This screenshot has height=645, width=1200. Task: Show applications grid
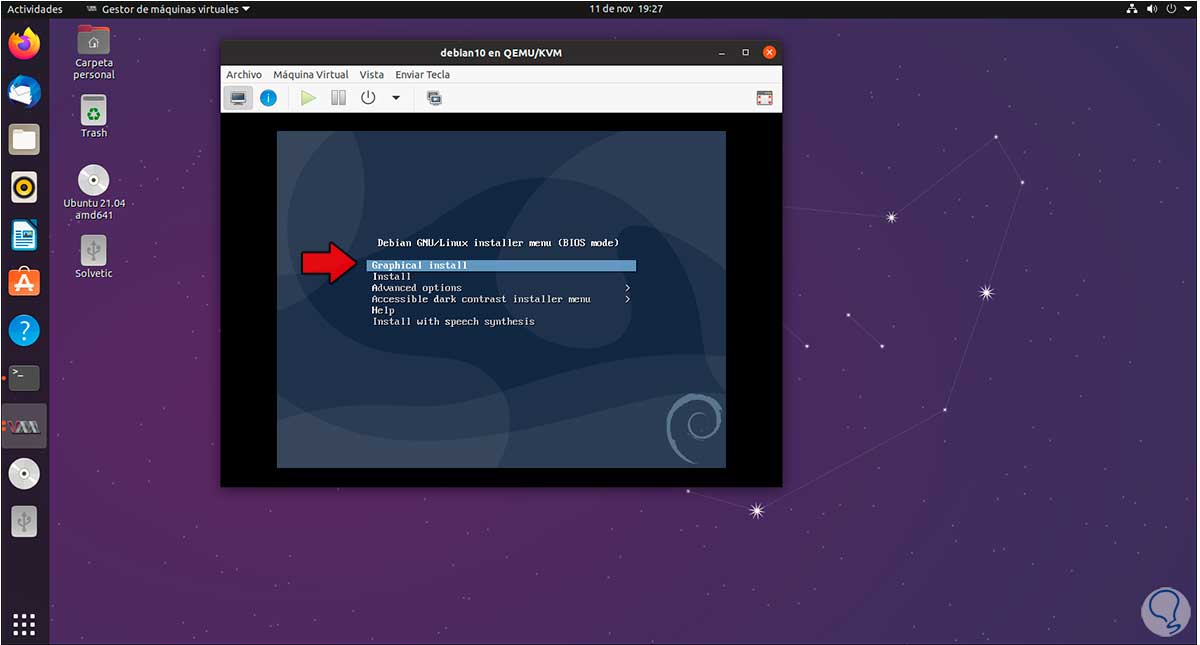(x=24, y=625)
